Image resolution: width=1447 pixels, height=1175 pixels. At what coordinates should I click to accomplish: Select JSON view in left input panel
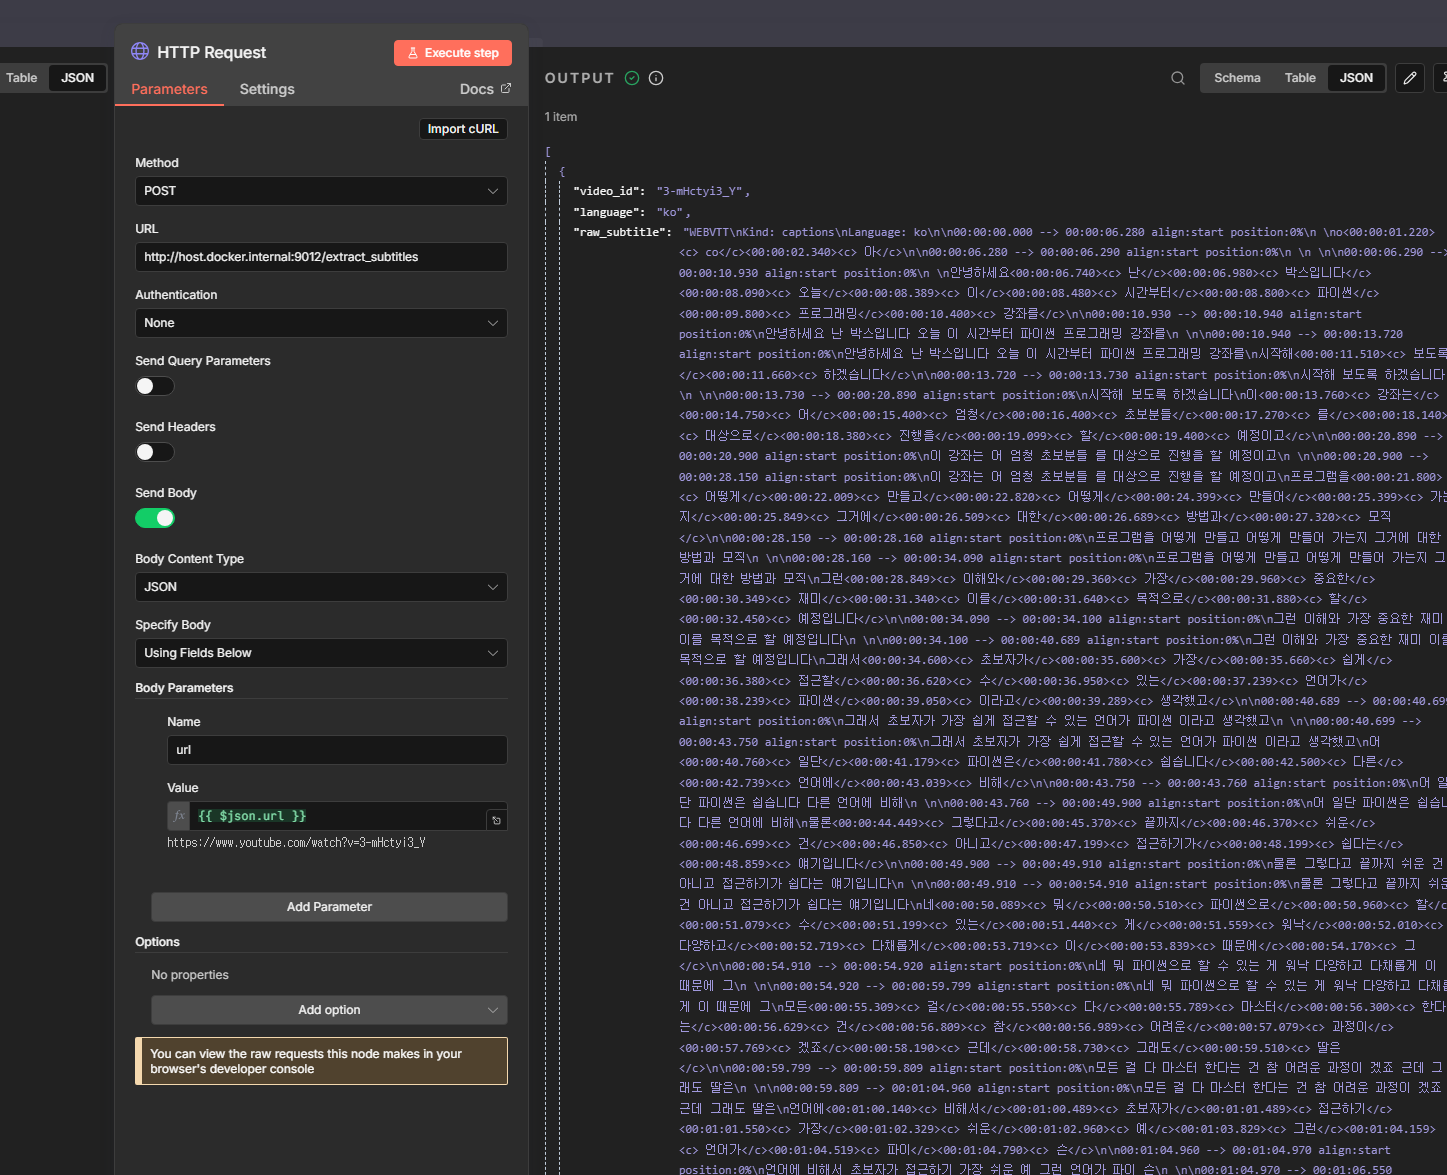pyautogui.click(x=77, y=78)
